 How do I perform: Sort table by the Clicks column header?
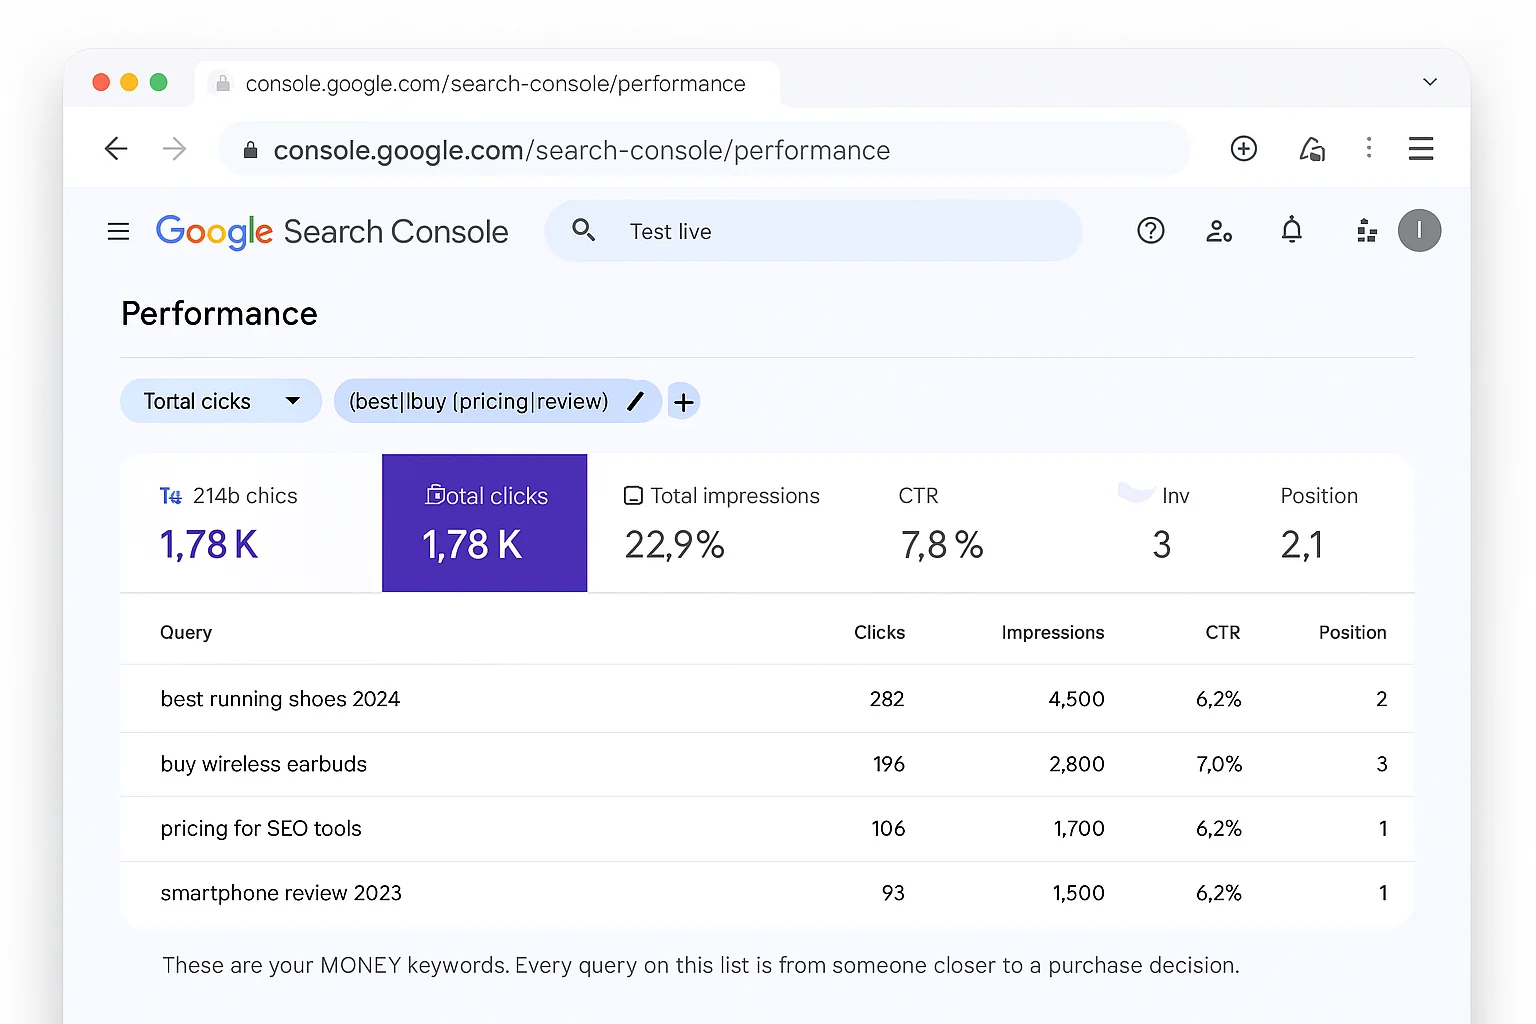tap(879, 632)
